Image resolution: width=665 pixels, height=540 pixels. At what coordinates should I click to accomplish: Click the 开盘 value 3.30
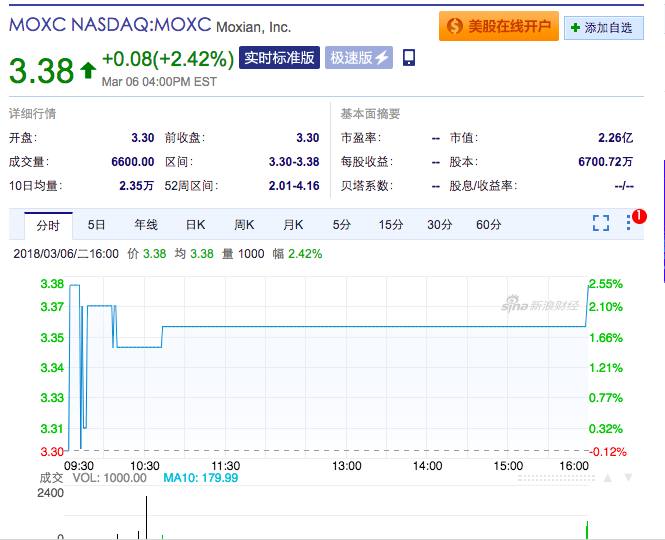click(x=142, y=138)
